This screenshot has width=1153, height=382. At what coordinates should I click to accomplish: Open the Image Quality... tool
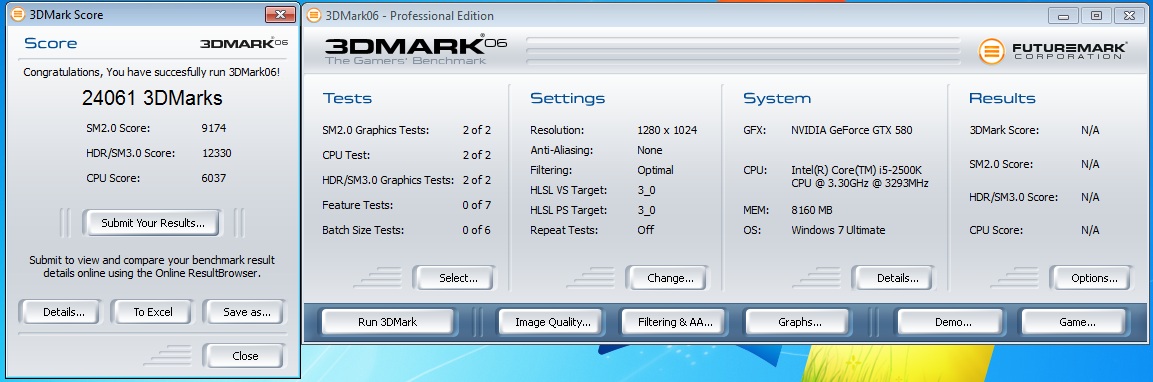tap(552, 322)
